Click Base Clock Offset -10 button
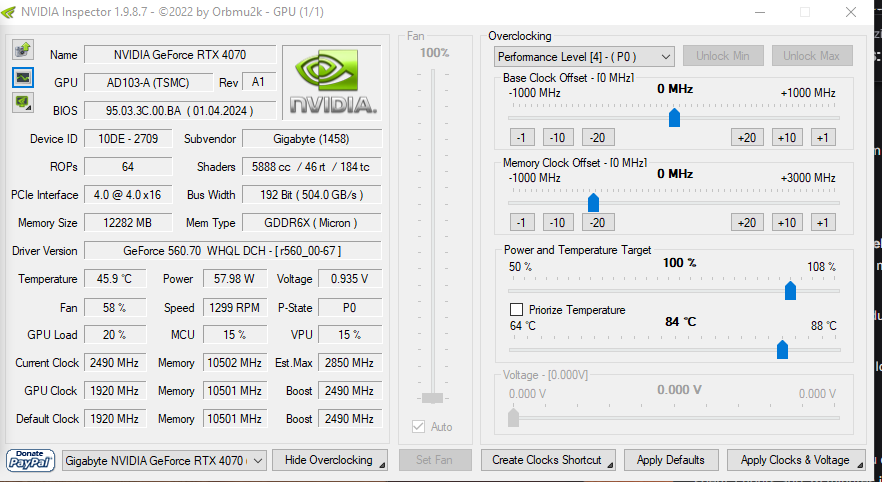Viewport: 882px width, 482px height. click(557, 137)
